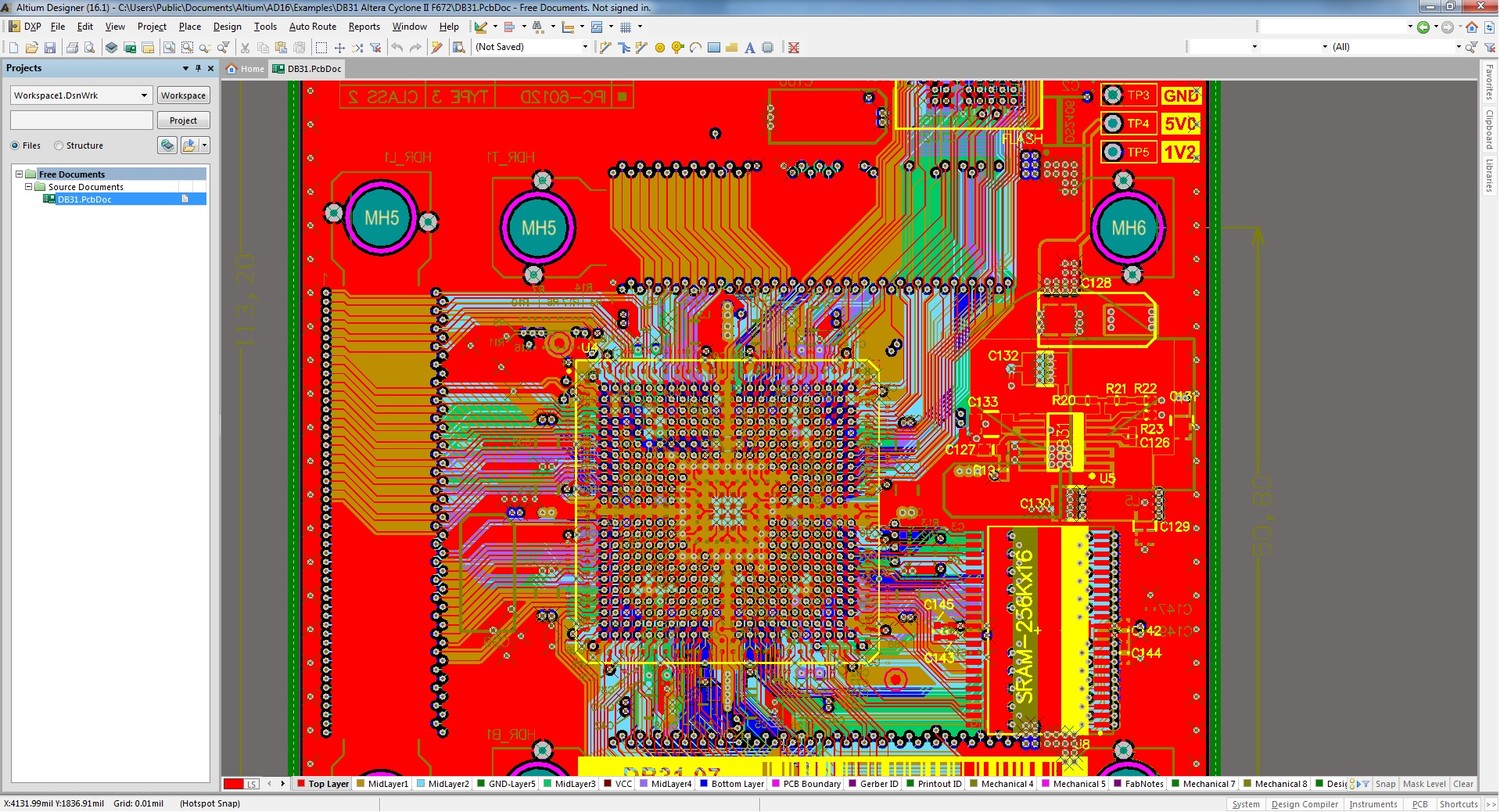Select the Files radio button
The image size is (1500, 812).
pos(15,145)
